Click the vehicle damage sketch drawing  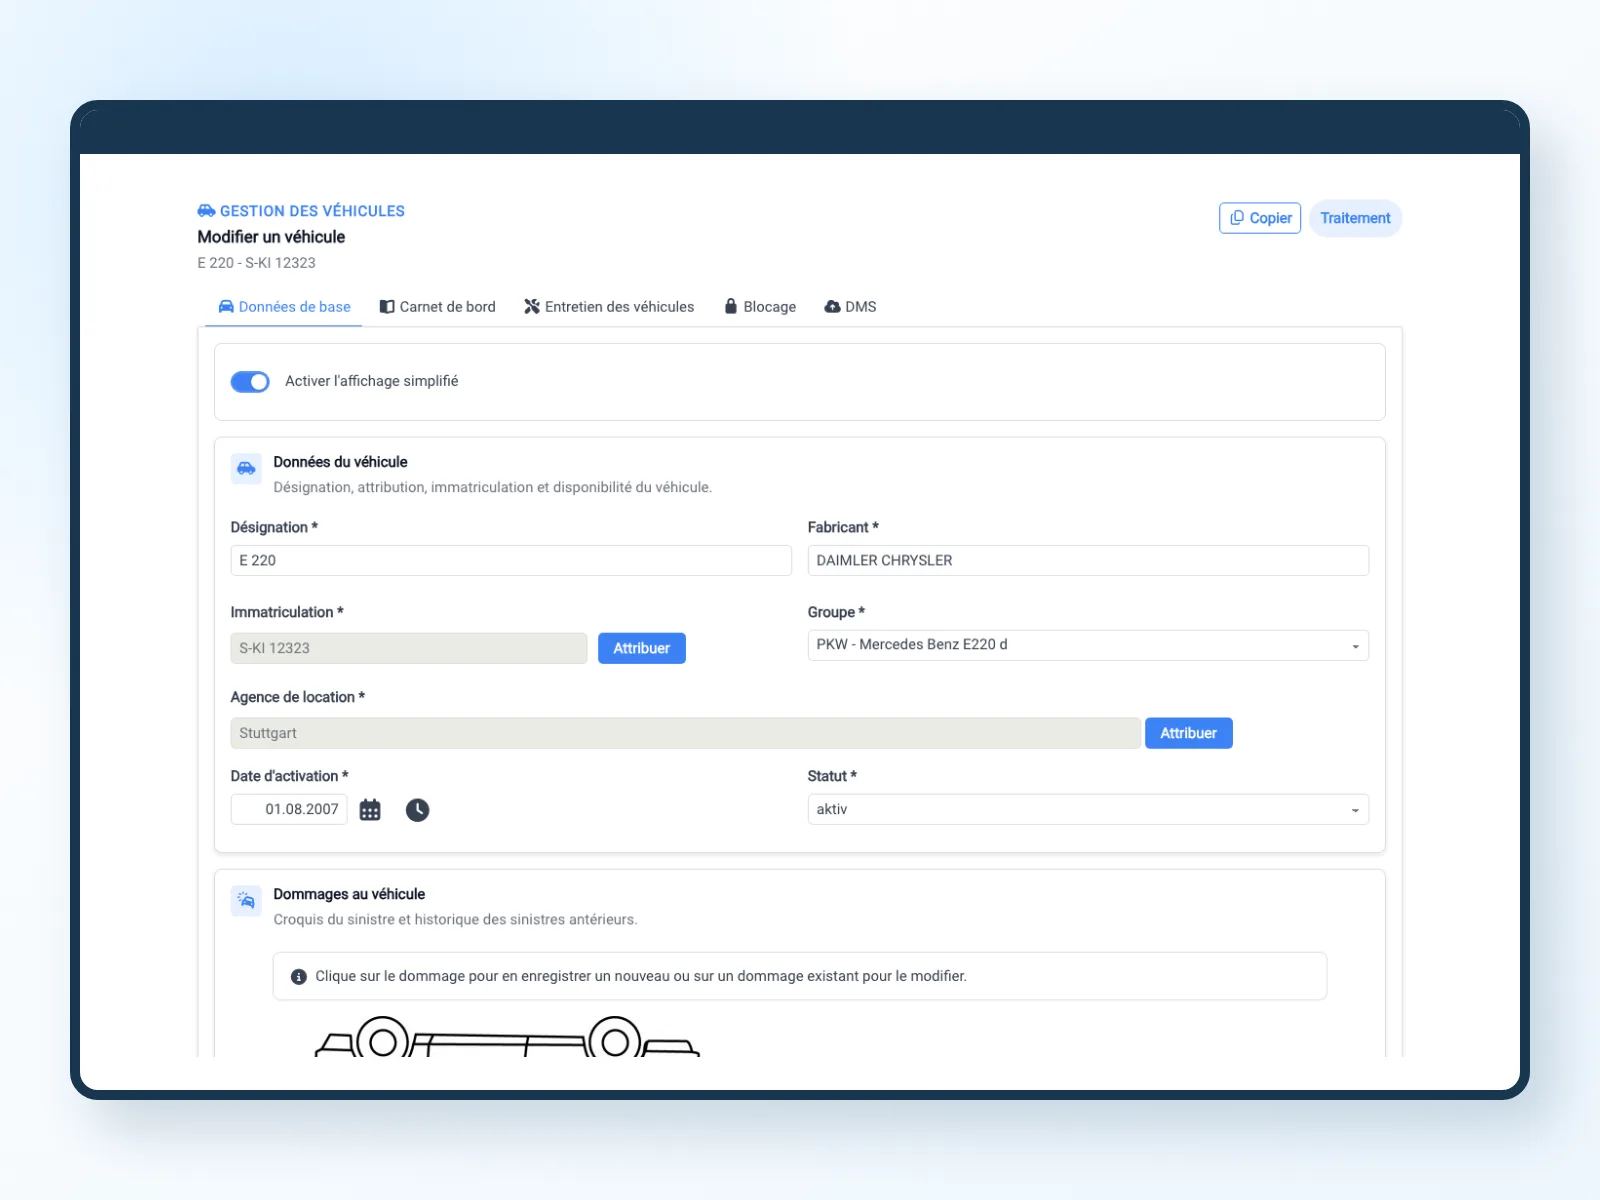pos(507,1036)
